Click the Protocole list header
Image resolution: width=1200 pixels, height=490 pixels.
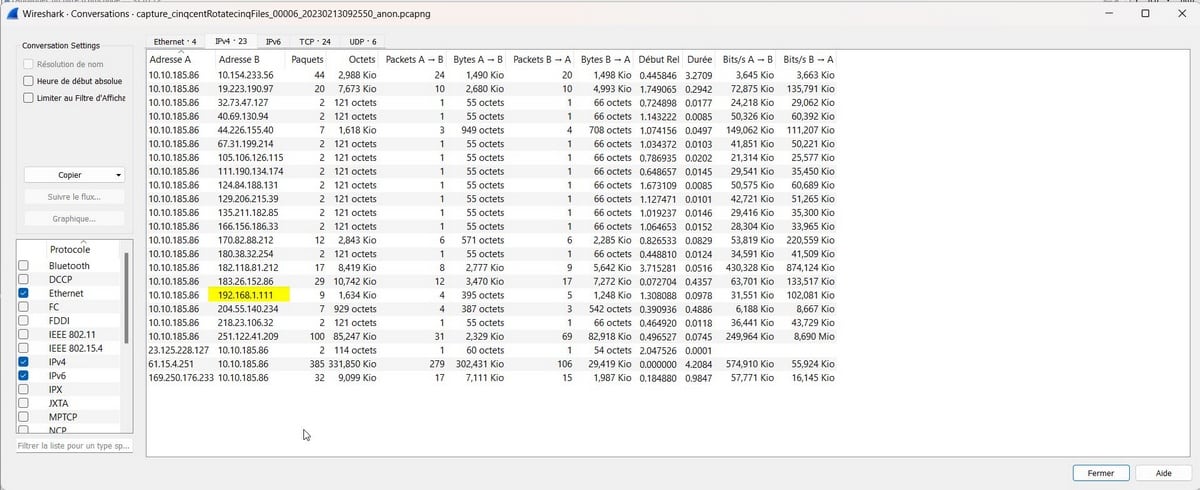pos(70,249)
